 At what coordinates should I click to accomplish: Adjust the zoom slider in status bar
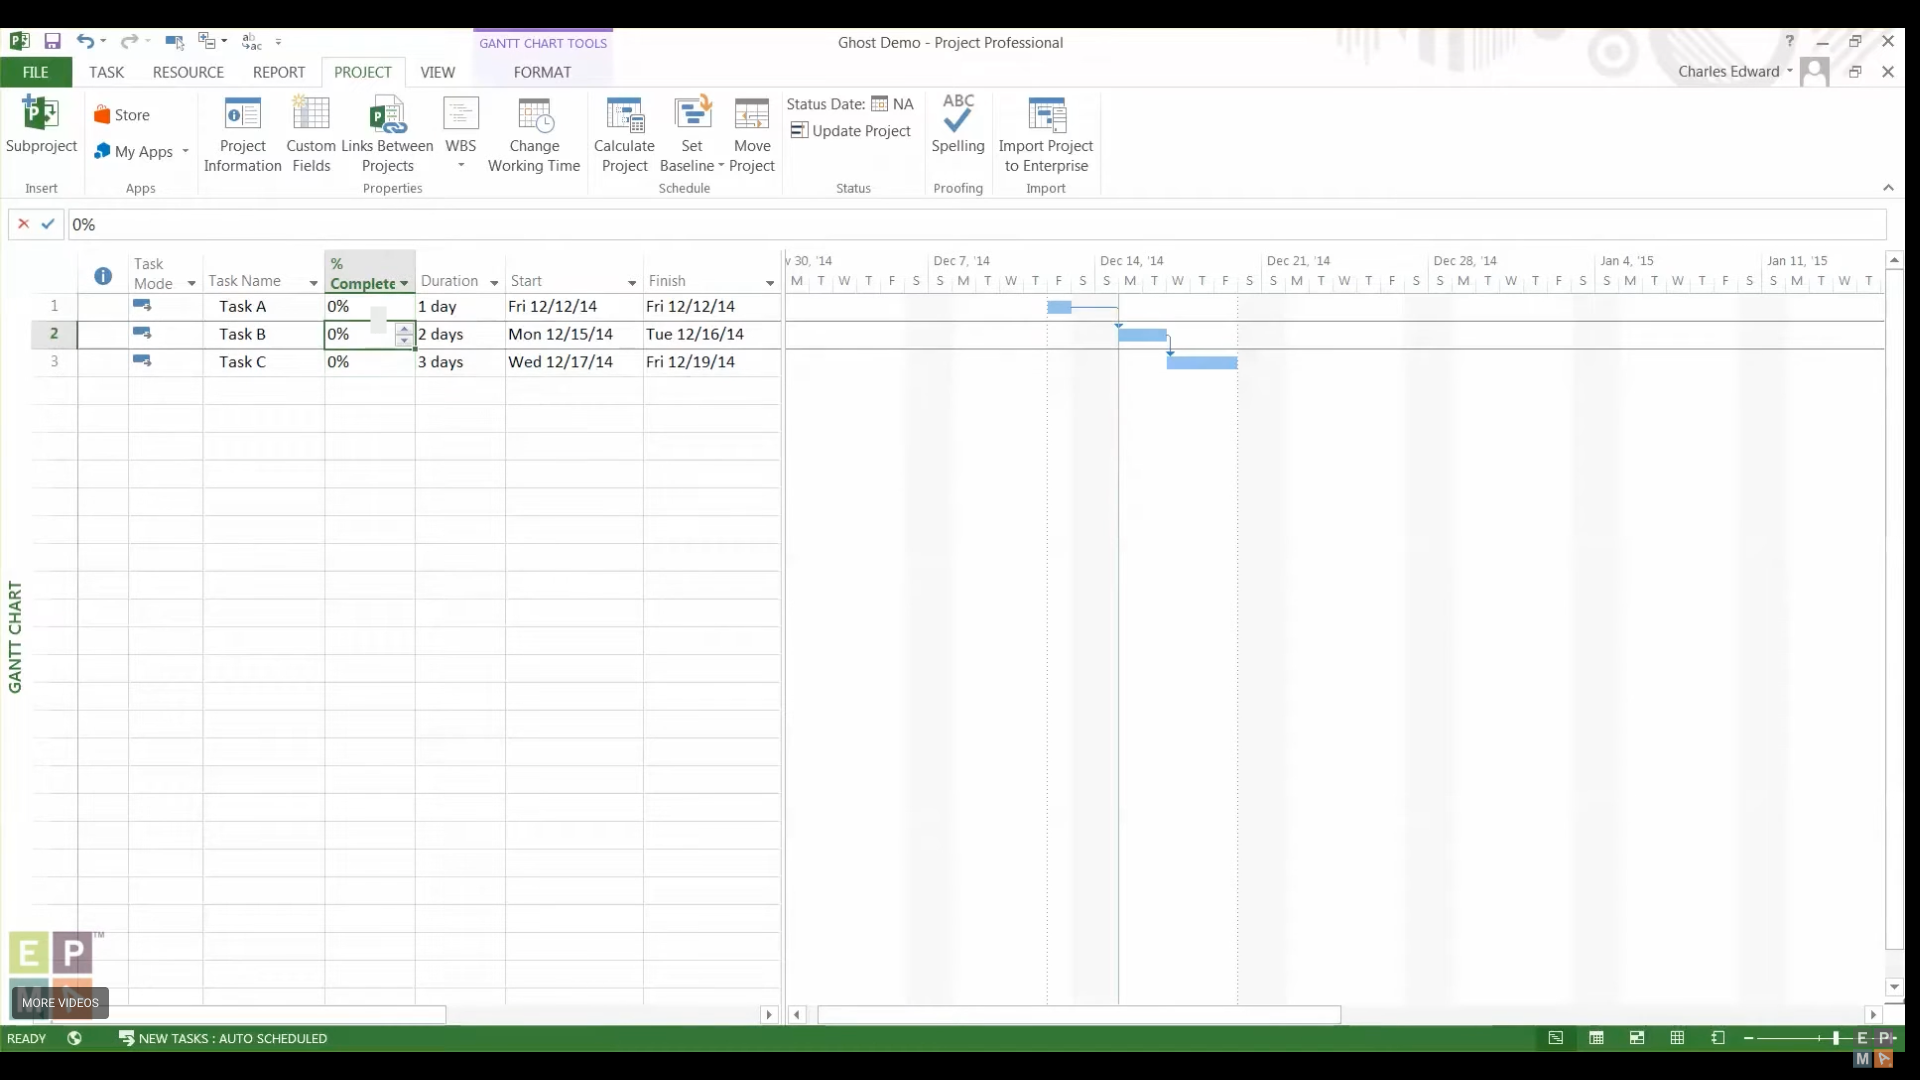click(x=1835, y=1038)
